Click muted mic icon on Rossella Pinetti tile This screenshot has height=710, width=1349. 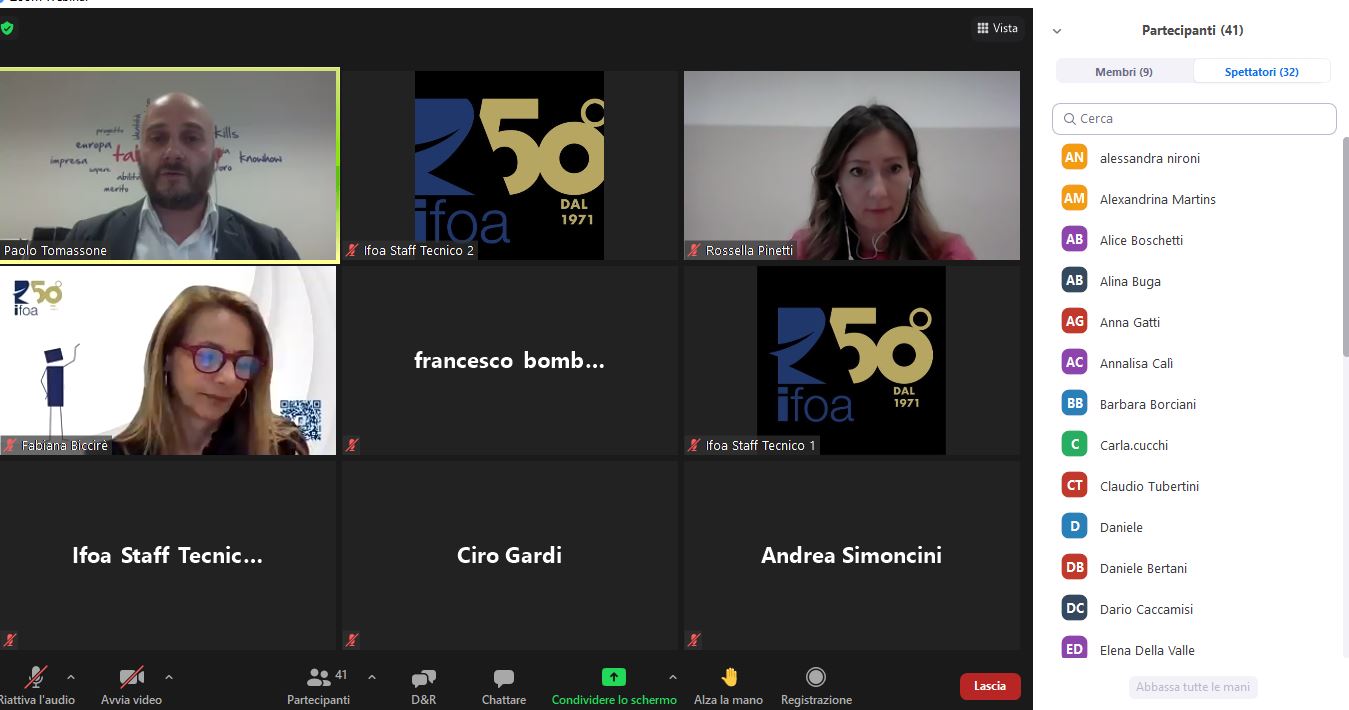point(694,250)
